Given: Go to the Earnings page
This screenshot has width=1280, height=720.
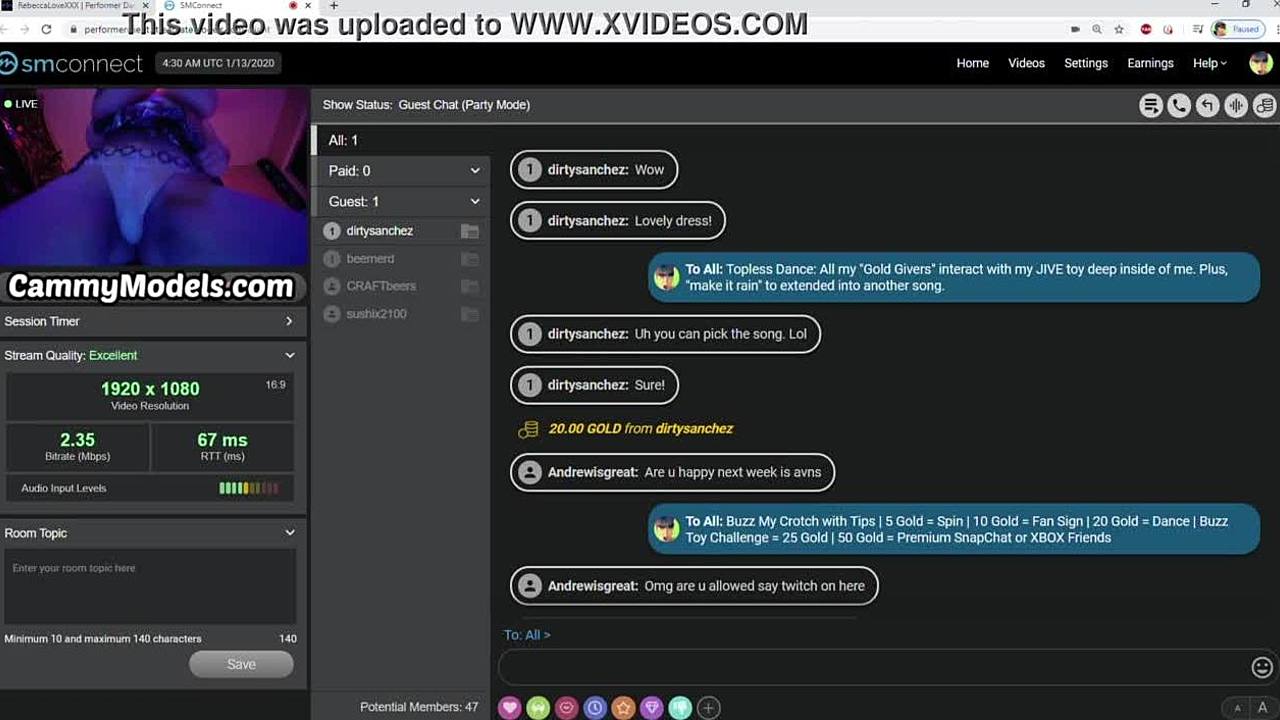Looking at the screenshot, I should pyautogui.click(x=1150, y=63).
